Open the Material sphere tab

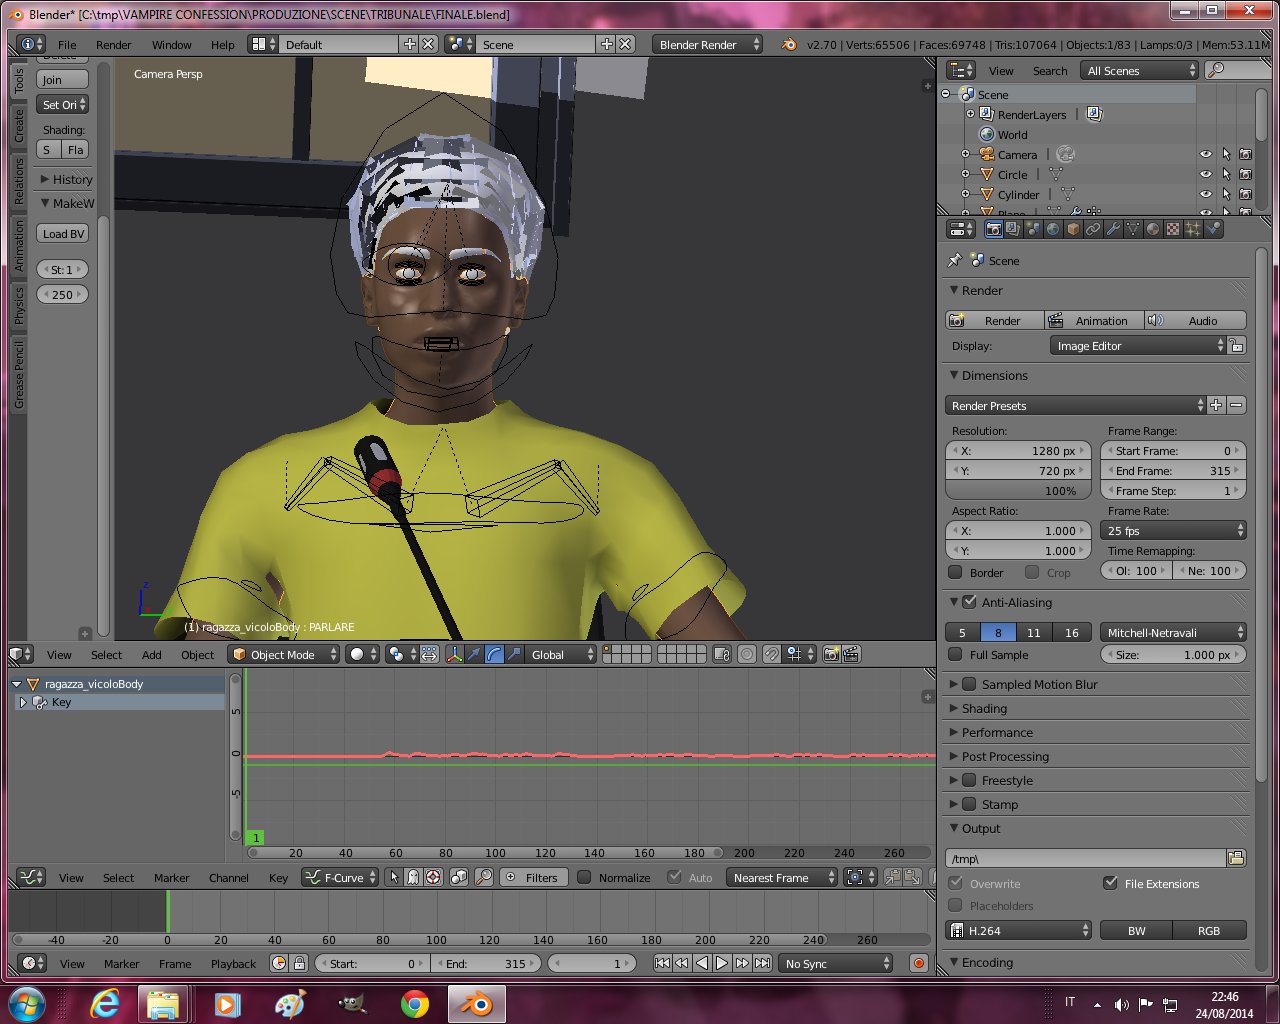click(1153, 229)
